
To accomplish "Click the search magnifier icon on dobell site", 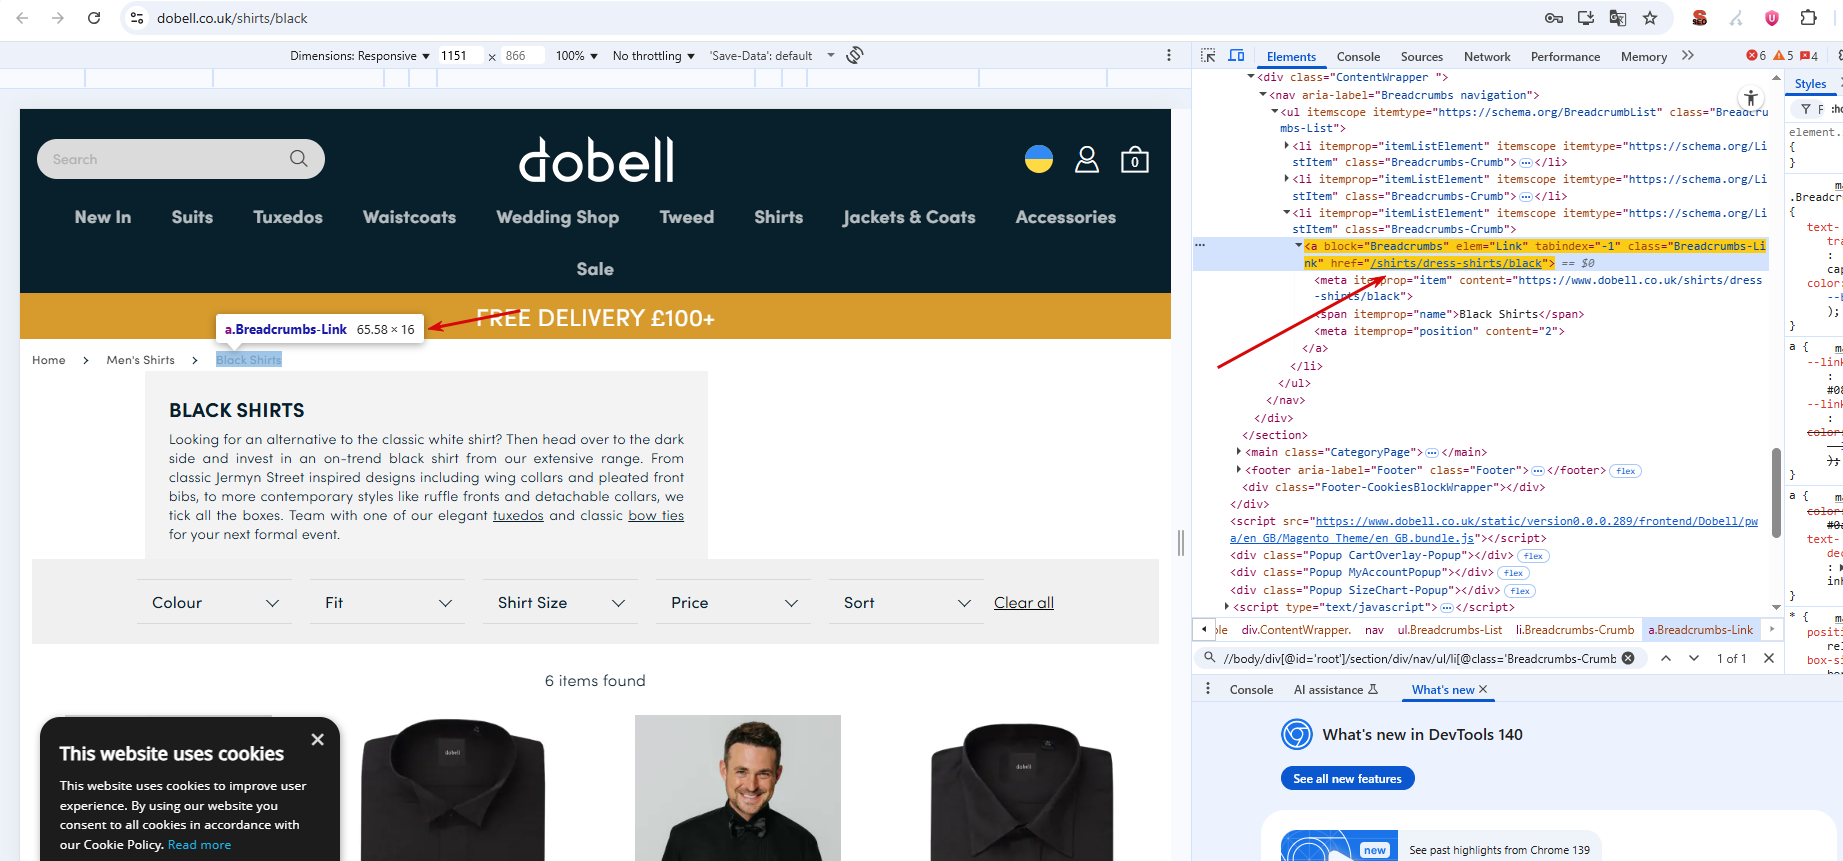I will tap(298, 159).
